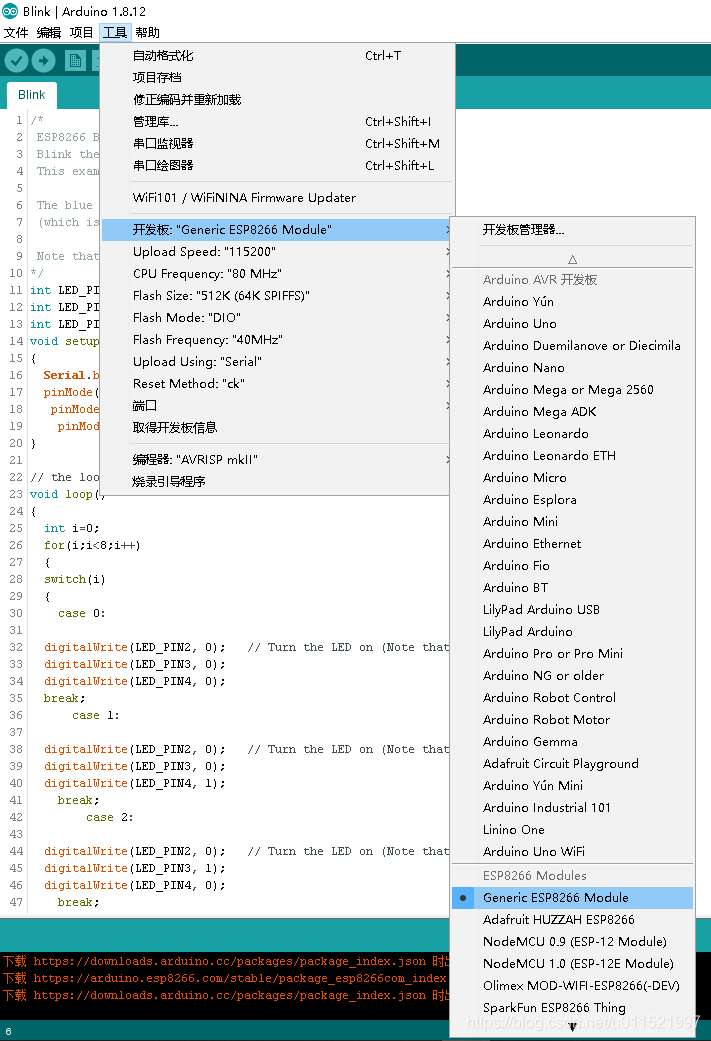Select Arduino Uno board
Image resolution: width=711 pixels, height=1041 pixels.
[x=572, y=323]
